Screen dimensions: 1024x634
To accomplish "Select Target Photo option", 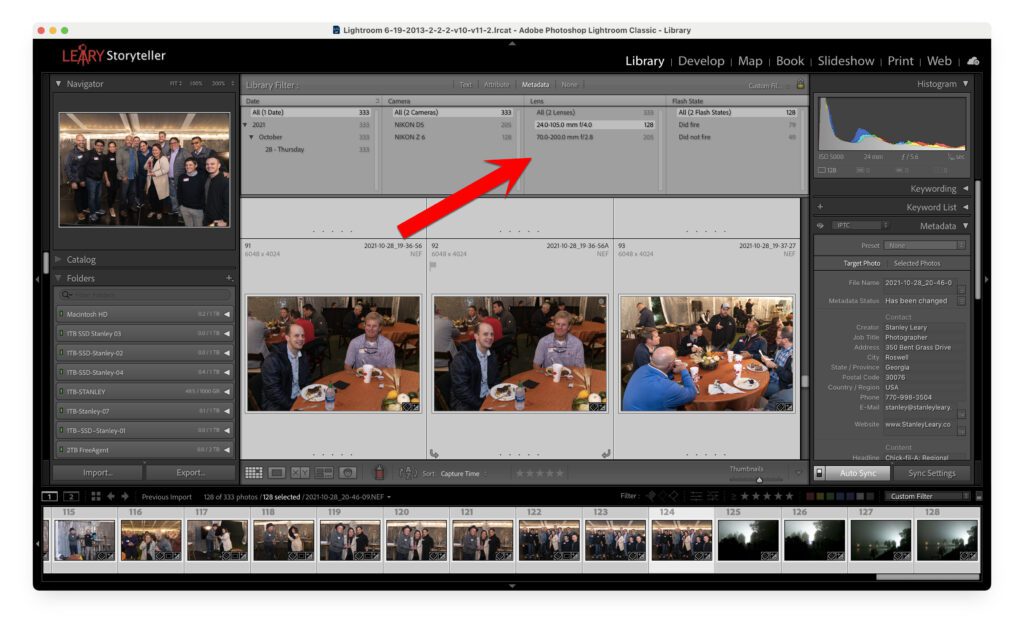I will click(861, 263).
